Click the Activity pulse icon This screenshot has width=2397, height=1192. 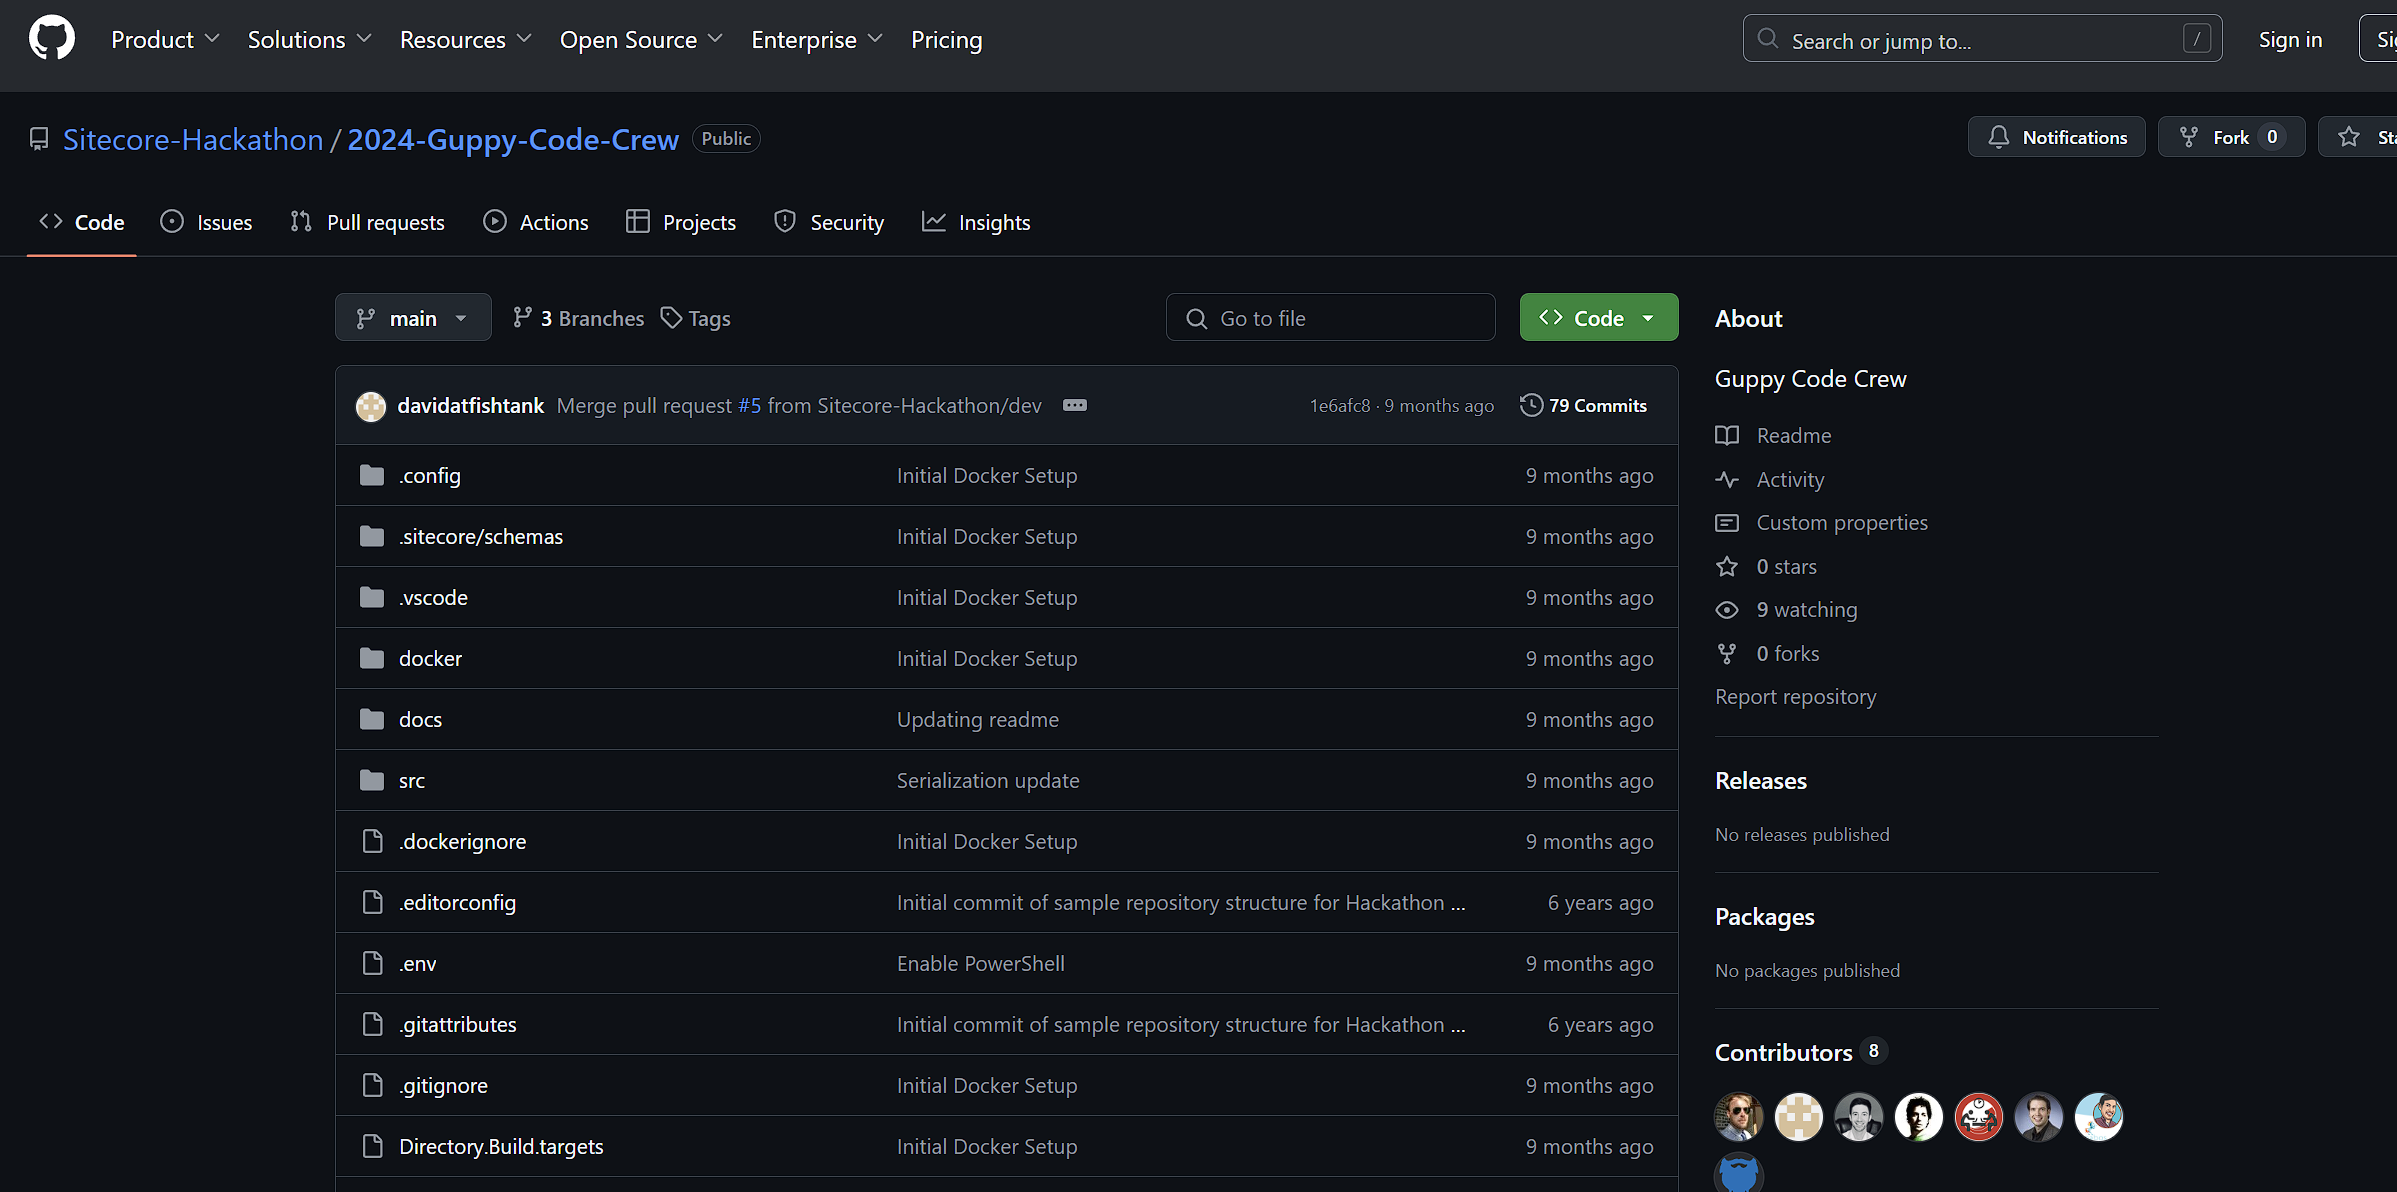[1727, 479]
